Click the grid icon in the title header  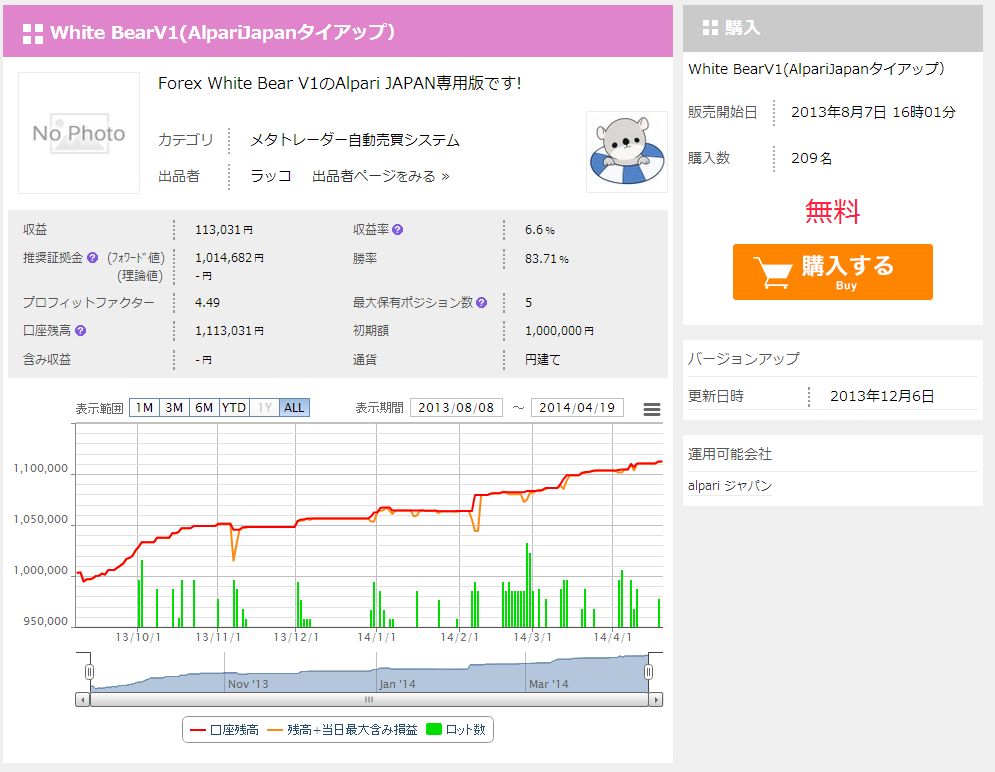point(33,34)
